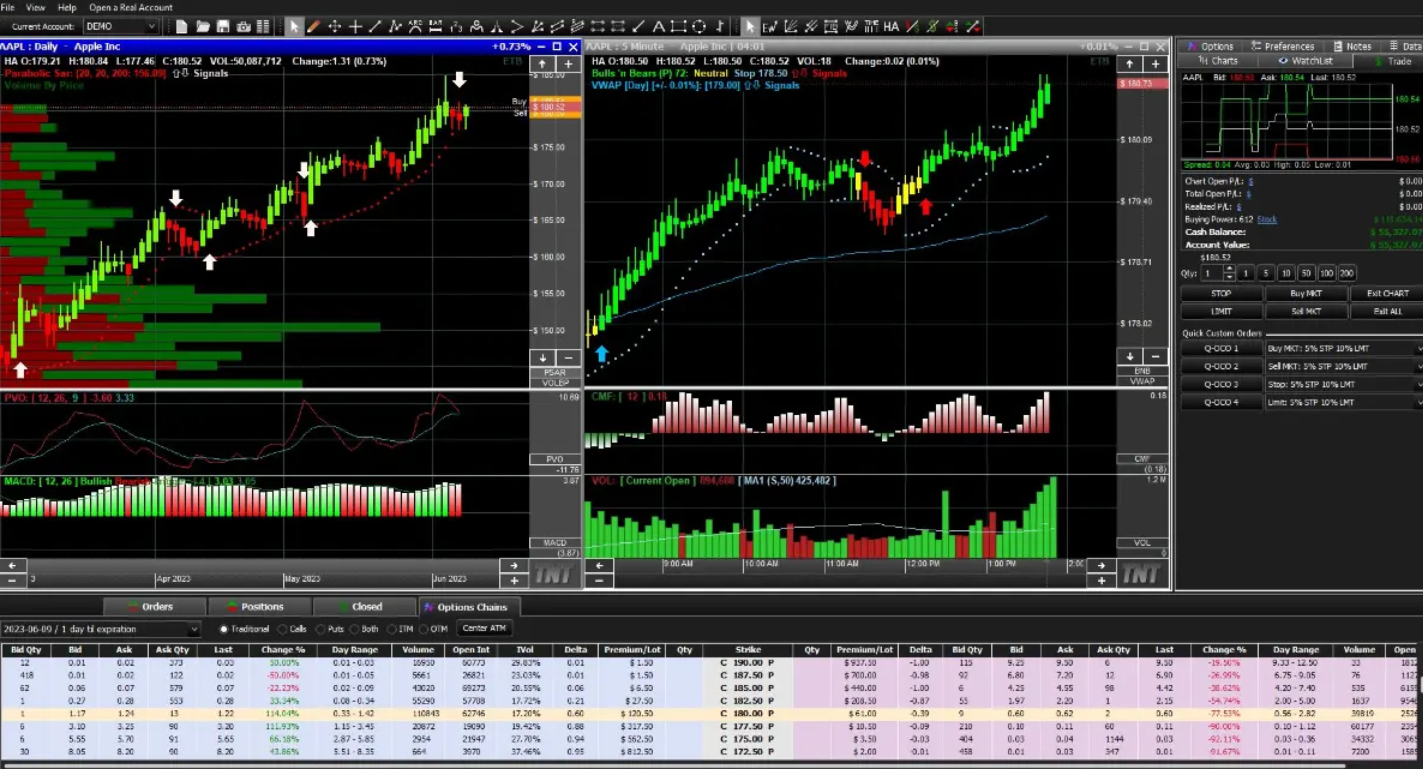Open the Options Chains tab
Screen dimensions: 1423x769
click(x=470, y=606)
